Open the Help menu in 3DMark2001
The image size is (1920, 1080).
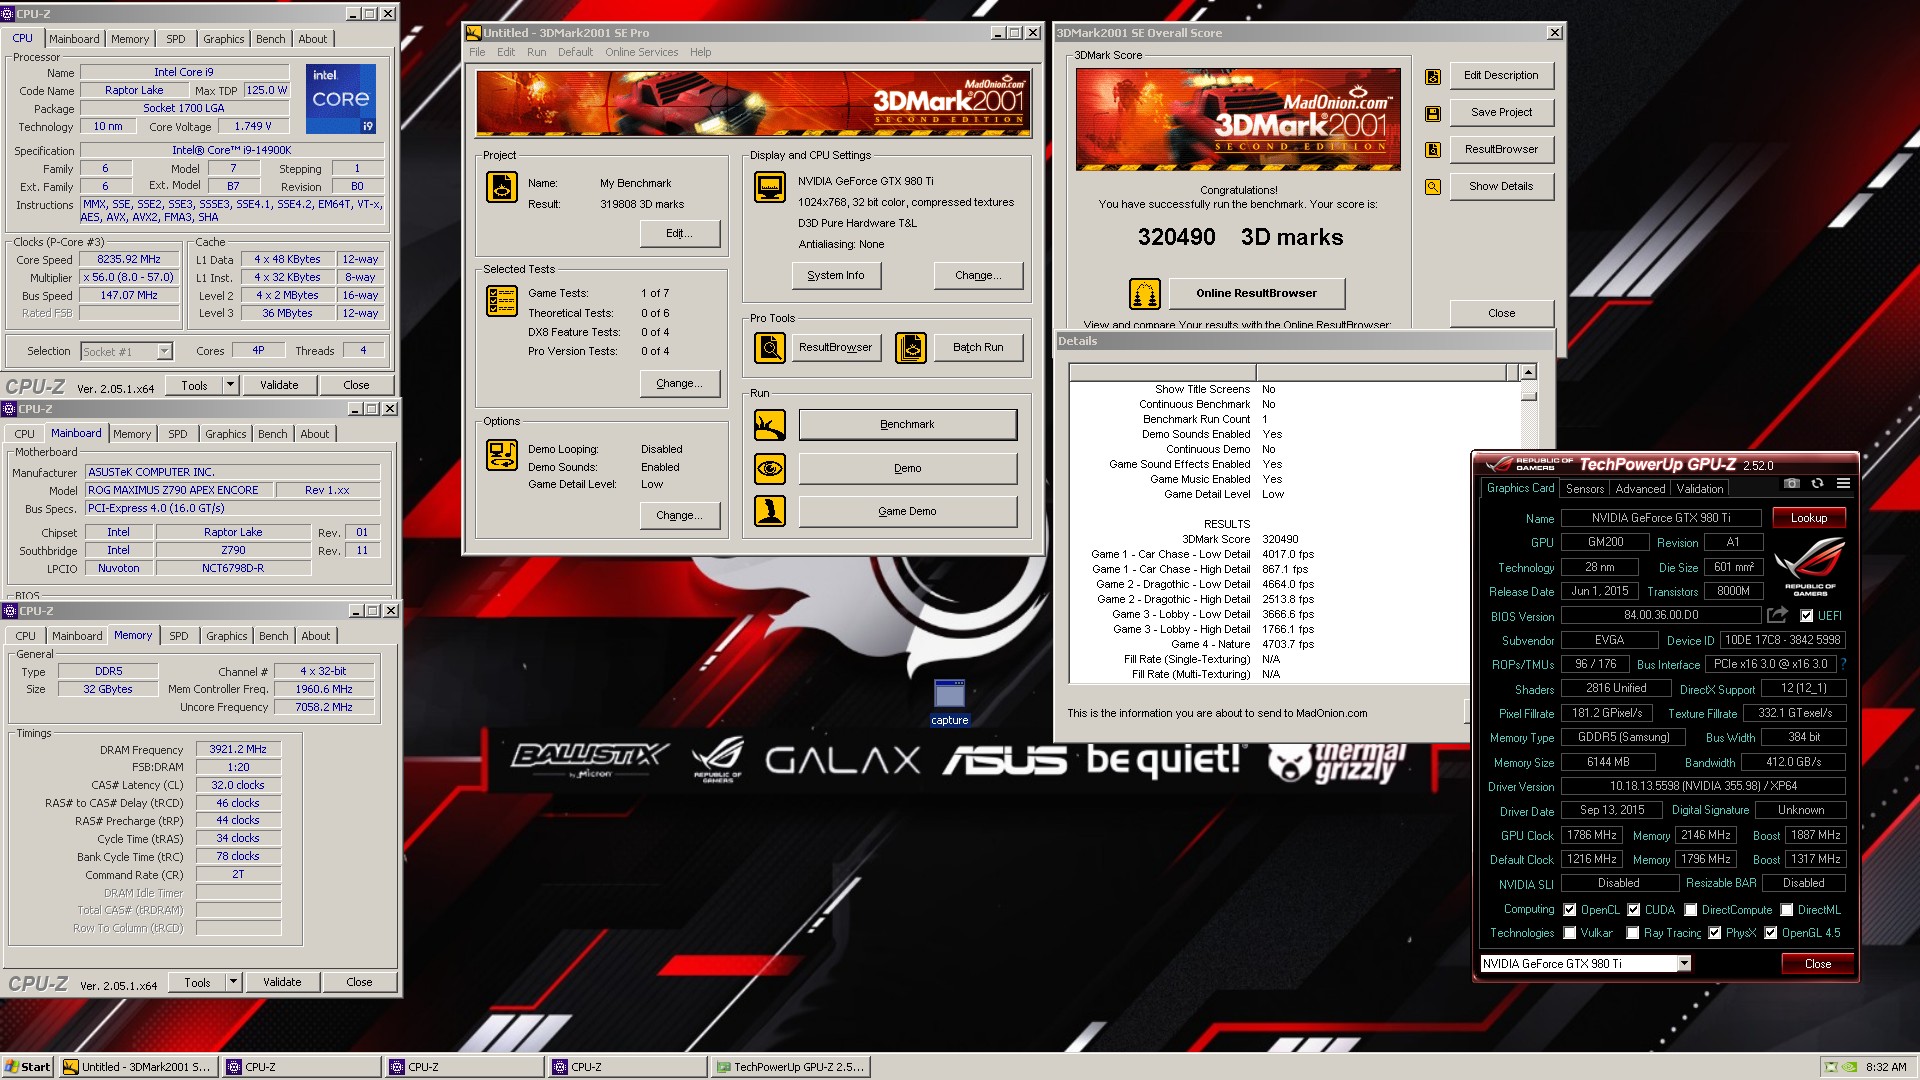pos(700,52)
